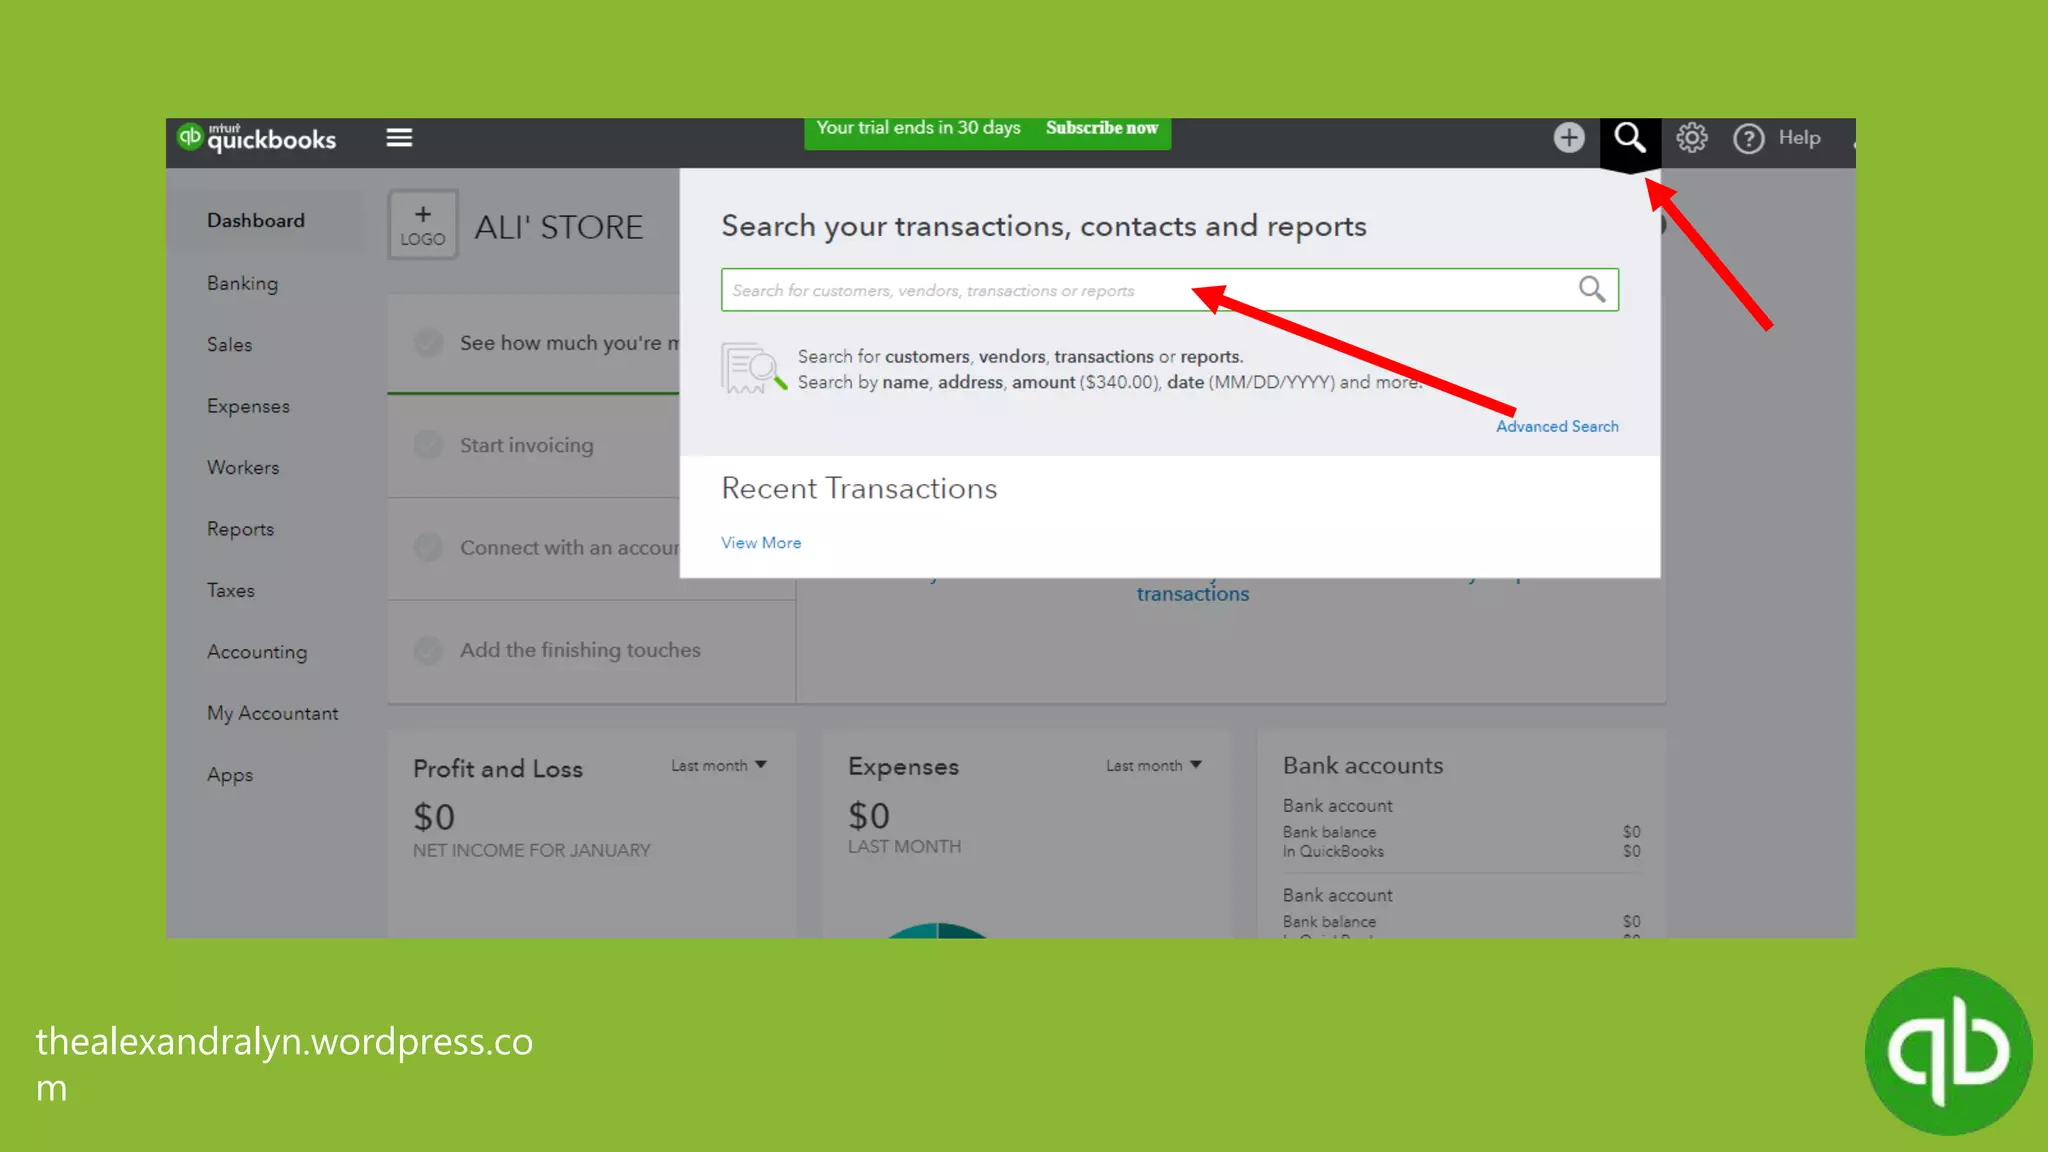Select Reports in the left navigation

(x=240, y=529)
